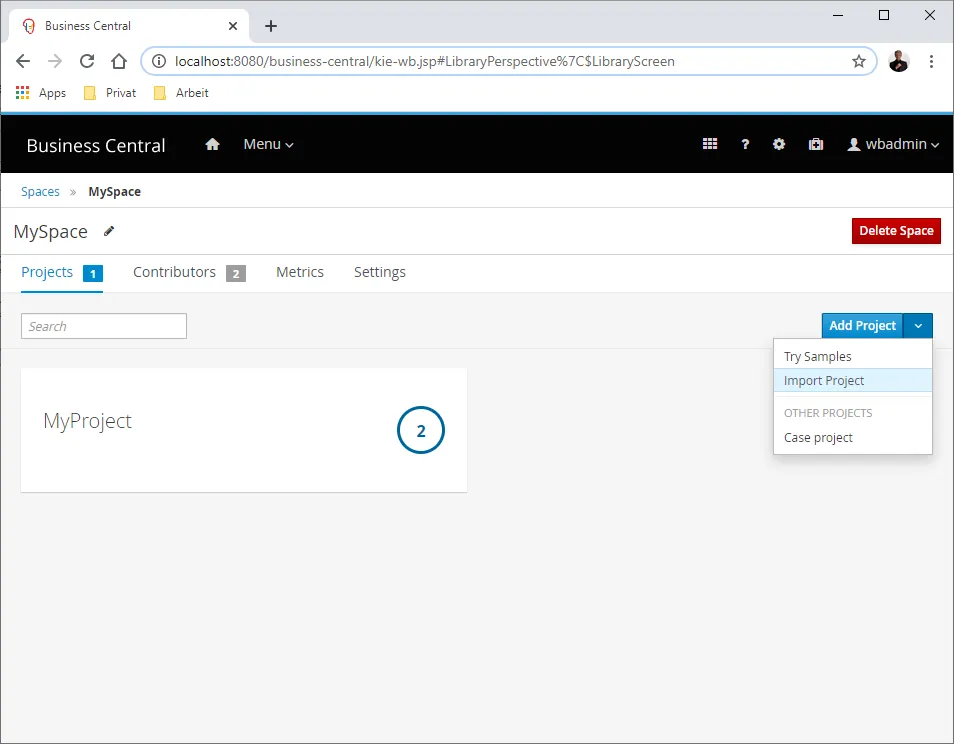The height and width of the screenshot is (744, 954).
Task: Click the Delete Space button
Action: click(x=896, y=231)
